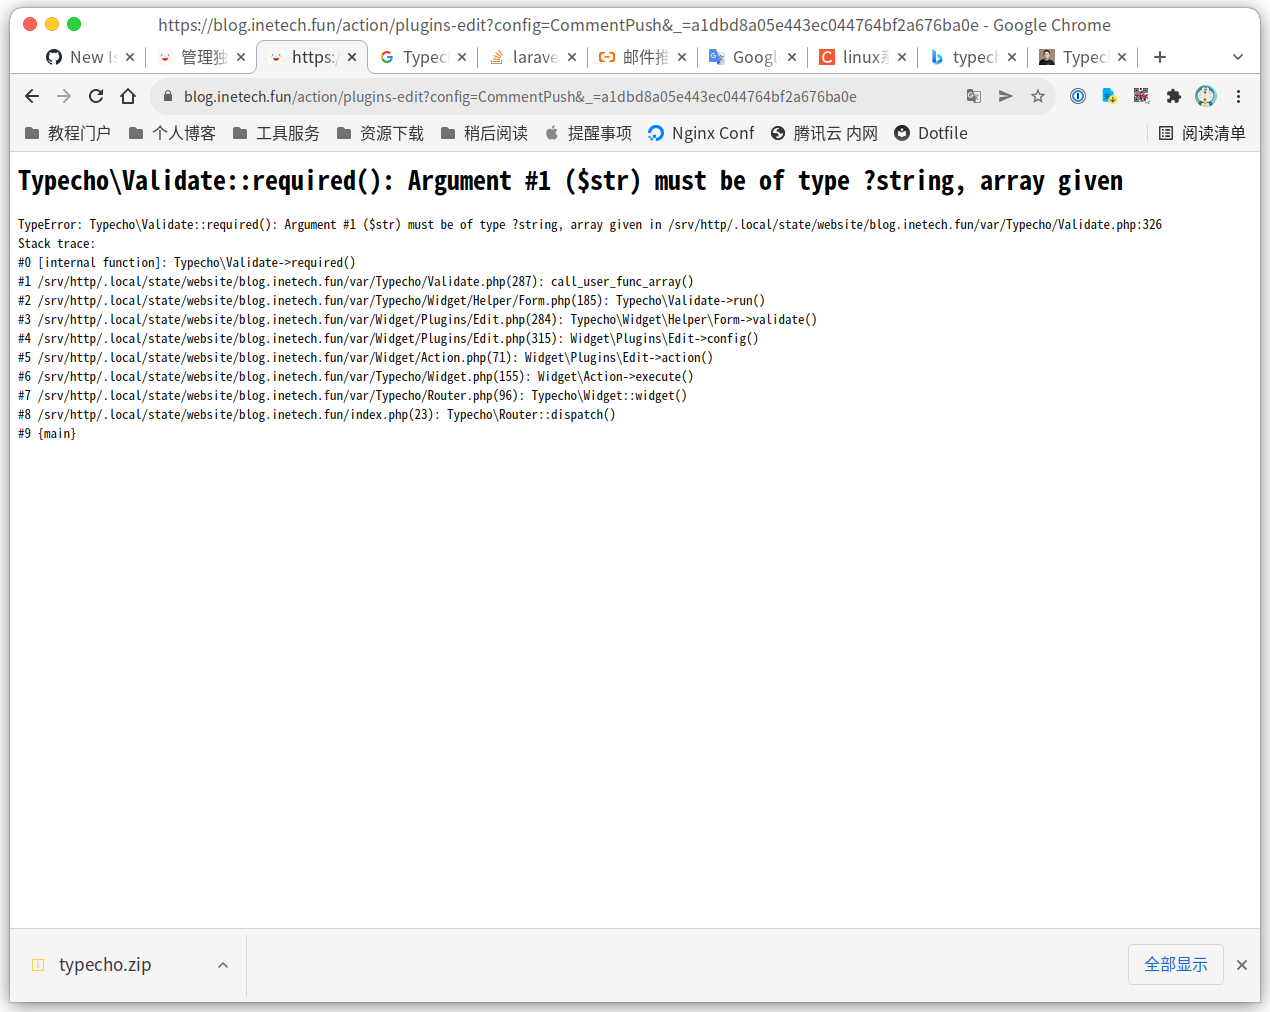1270x1012 pixels.
Task: Open the 资源下载 bookmark folder
Action: pyautogui.click(x=380, y=133)
